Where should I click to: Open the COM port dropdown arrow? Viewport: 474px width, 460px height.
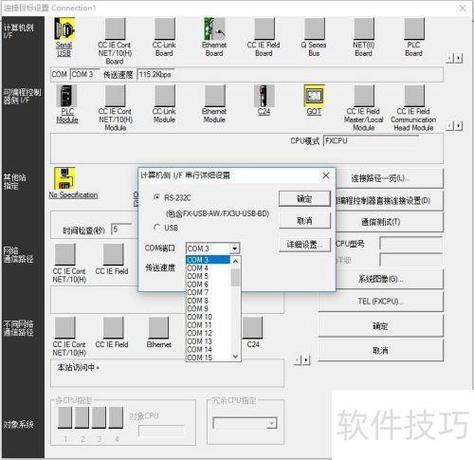click(x=235, y=249)
